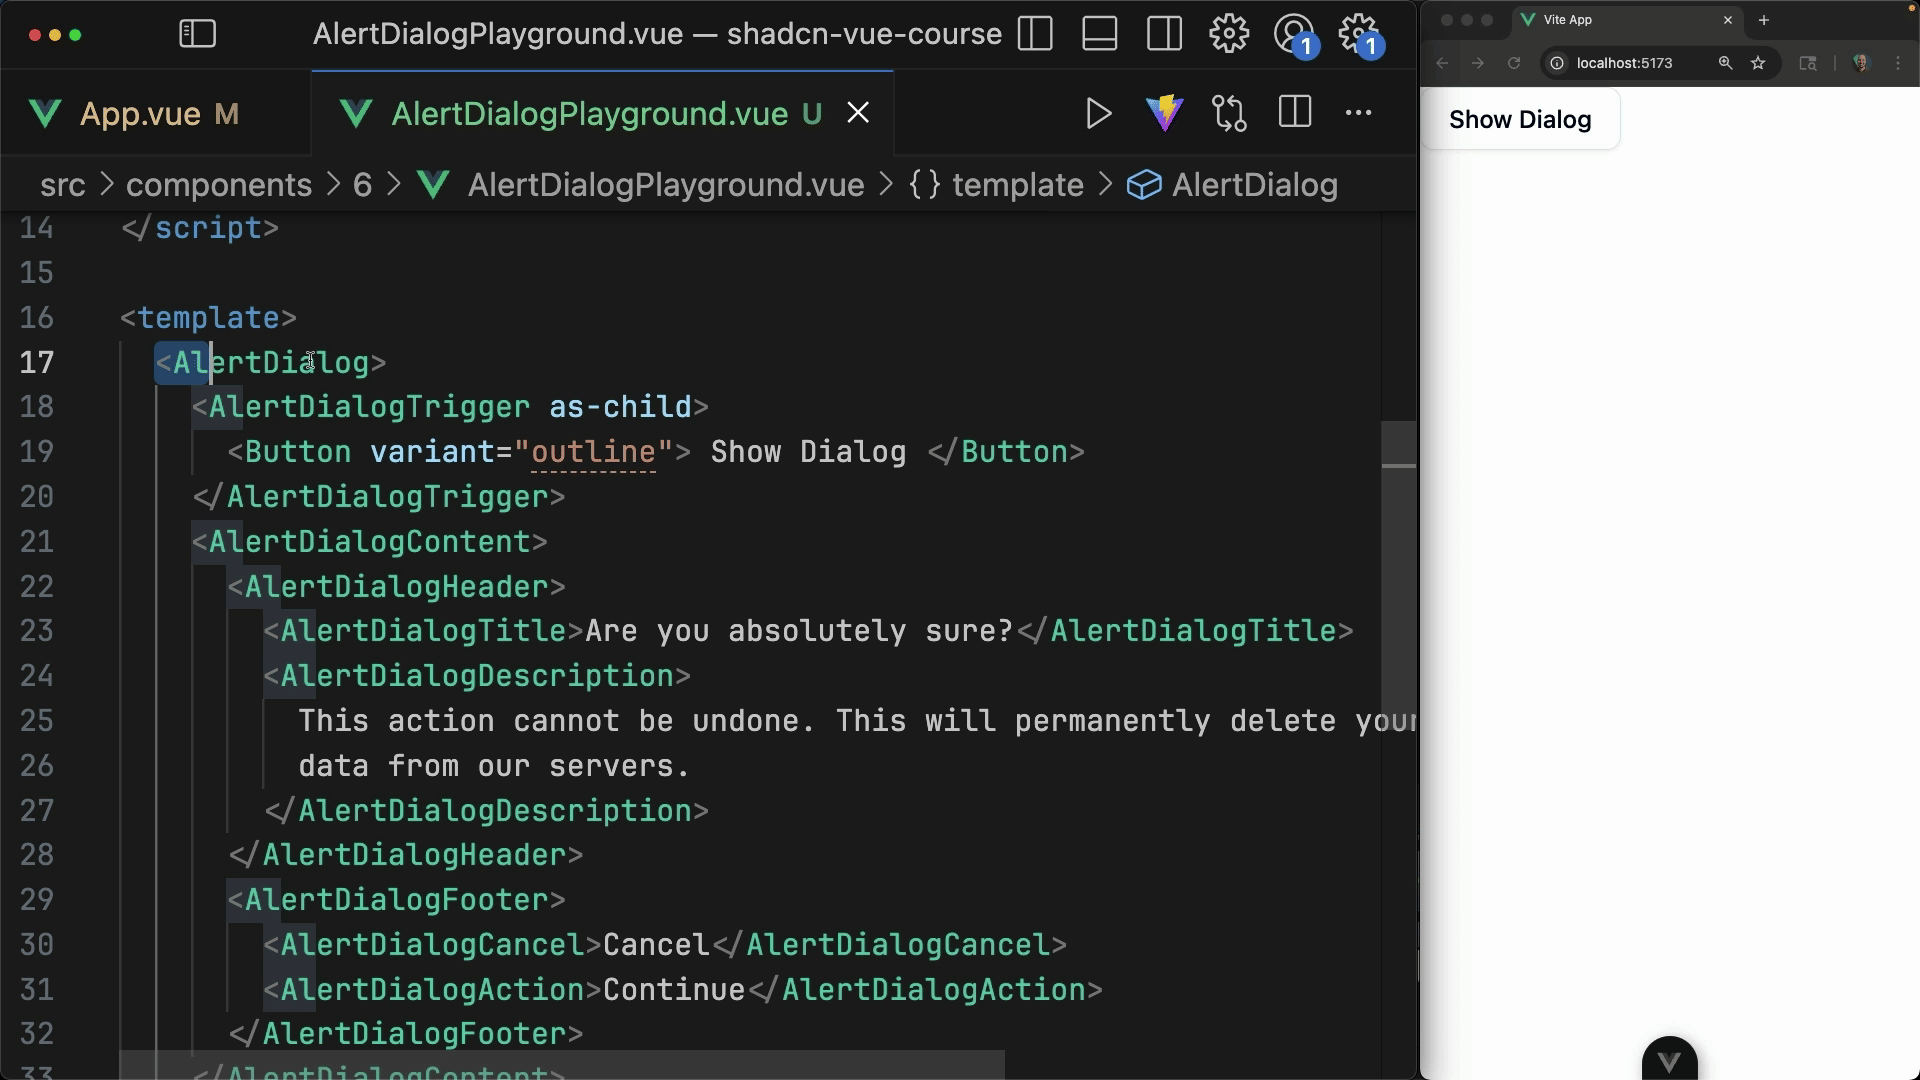Open the settings gear without badge
1920x1080 pixels.
1229,34
